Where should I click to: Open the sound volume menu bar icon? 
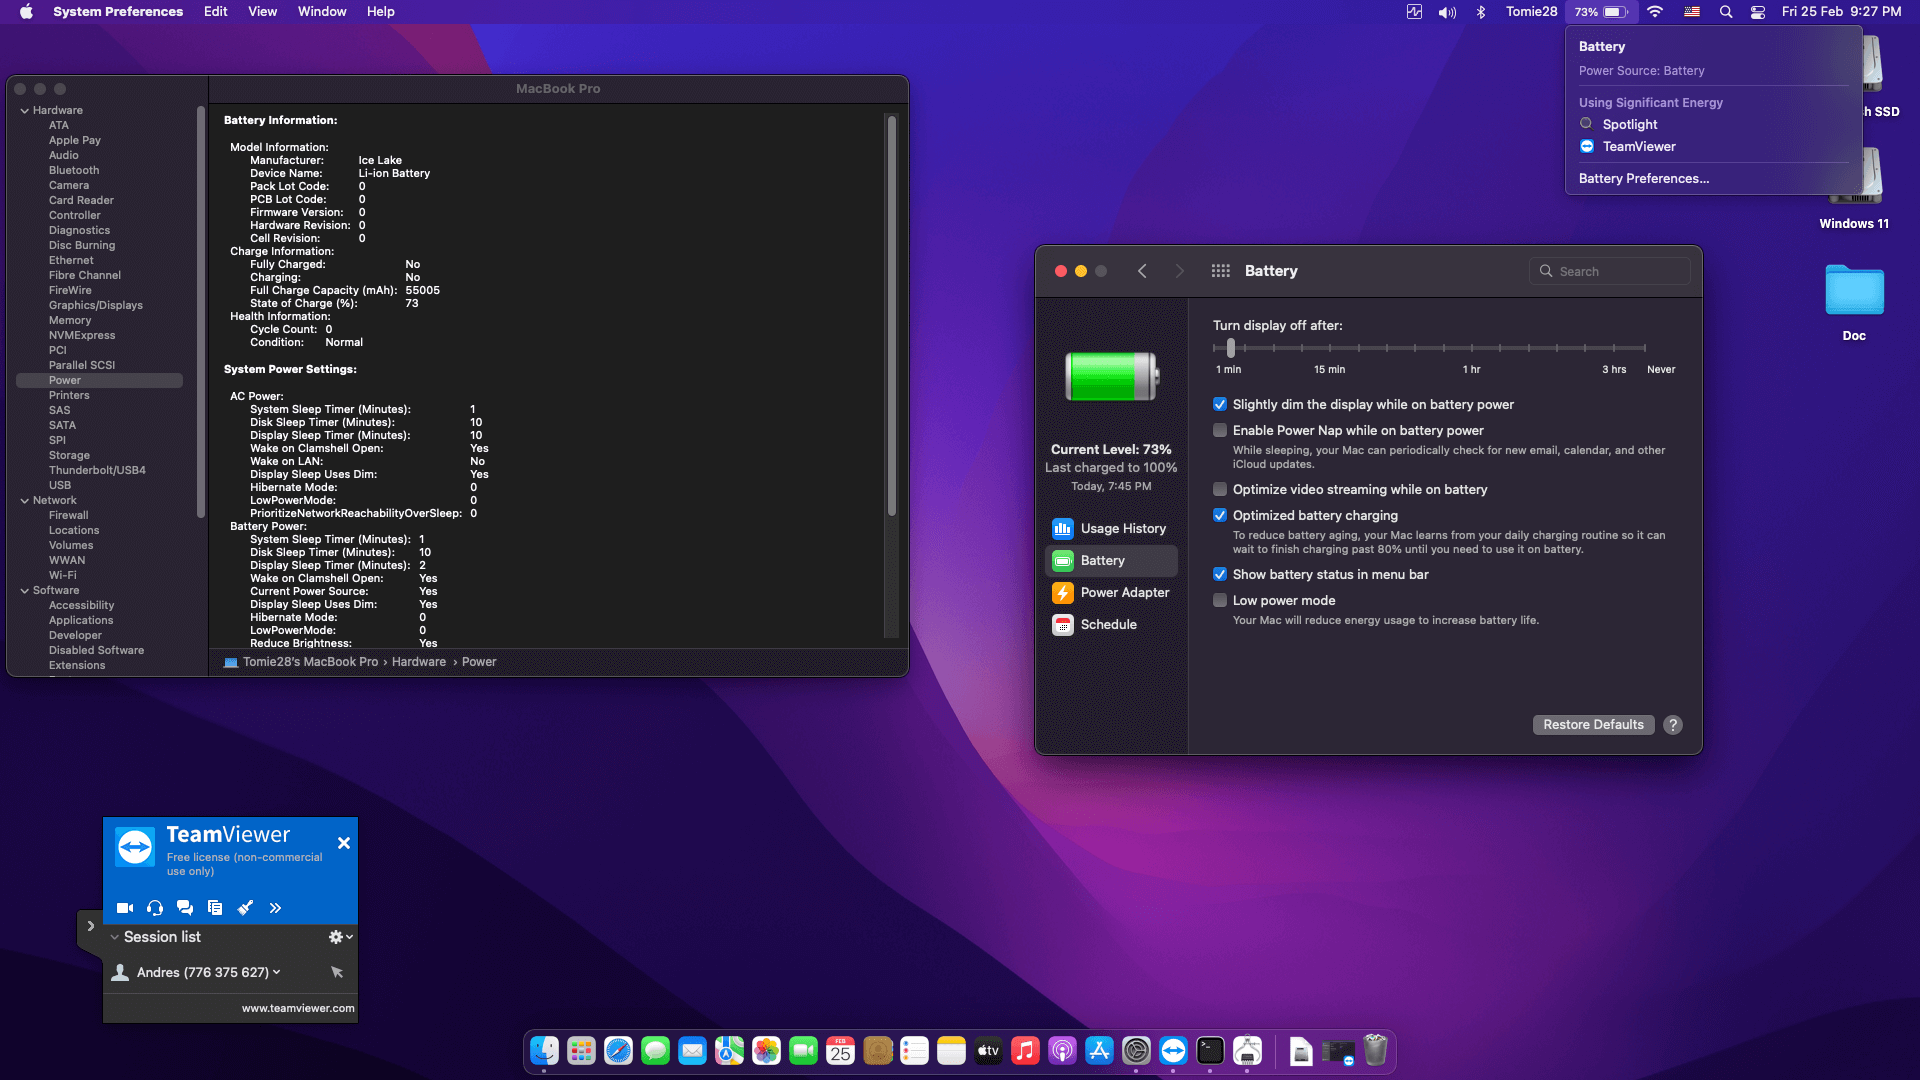pyautogui.click(x=1447, y=12)
